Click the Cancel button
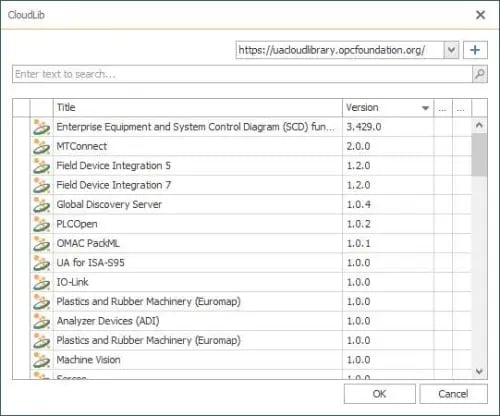This screenshot has width=500, height=416. pyautogui.click(x=453, y=394)
